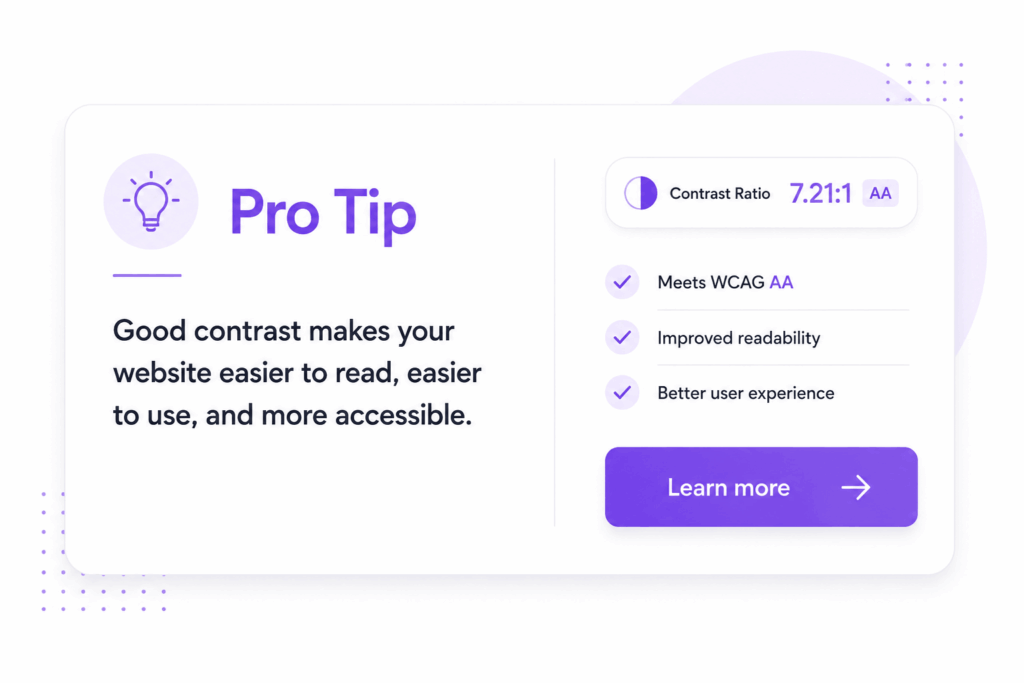
Task: Click the Good contrast paragraph text
Action: click(x=297, y=373)
